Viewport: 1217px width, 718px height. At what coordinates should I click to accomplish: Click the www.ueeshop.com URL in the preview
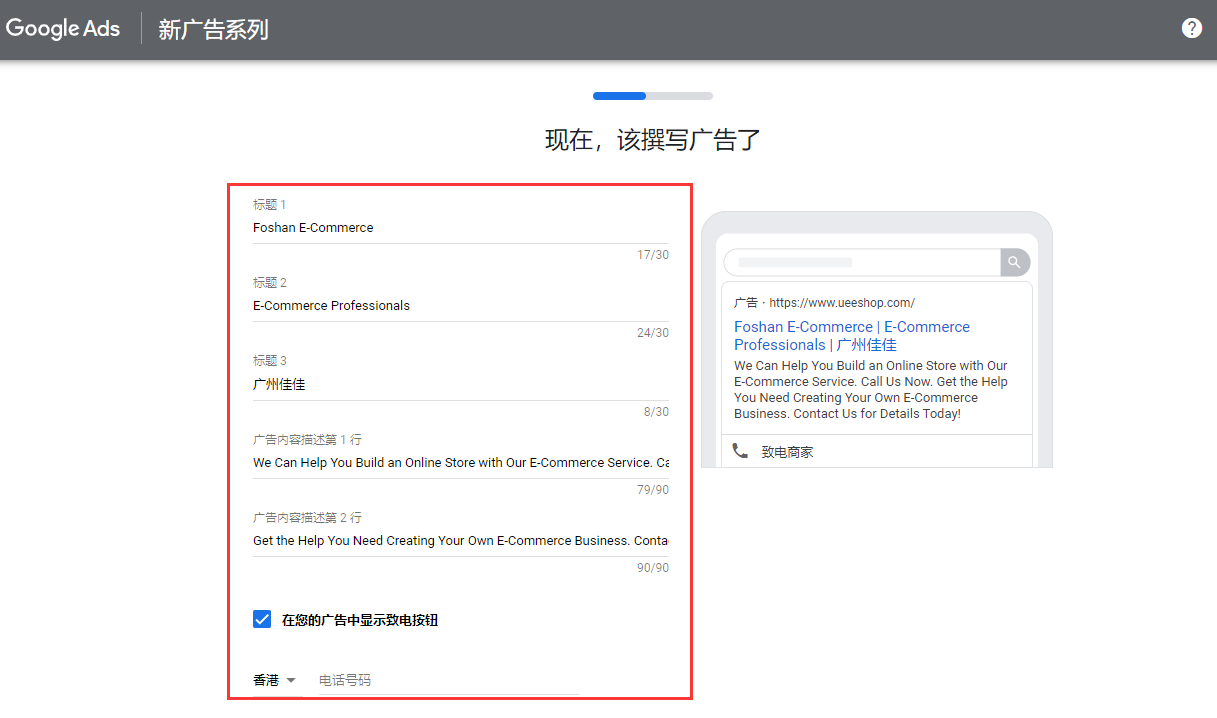[x=841, y=302]
